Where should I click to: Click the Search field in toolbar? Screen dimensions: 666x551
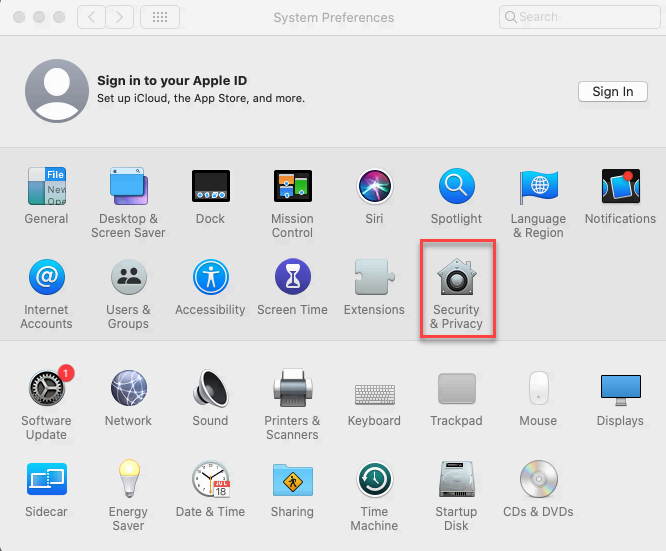(572, 17)
